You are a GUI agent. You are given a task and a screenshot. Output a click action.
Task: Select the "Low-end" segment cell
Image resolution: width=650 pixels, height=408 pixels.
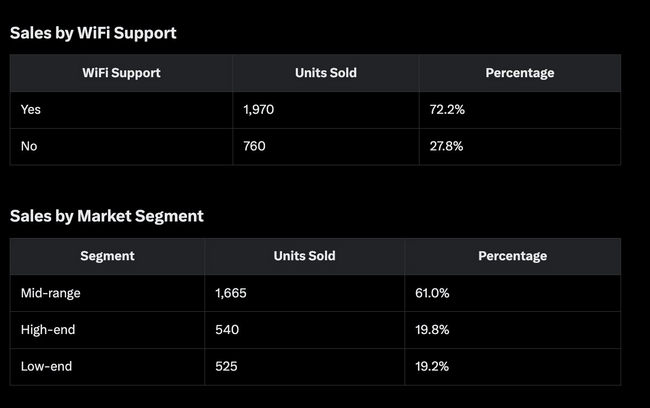pos(46,366)
